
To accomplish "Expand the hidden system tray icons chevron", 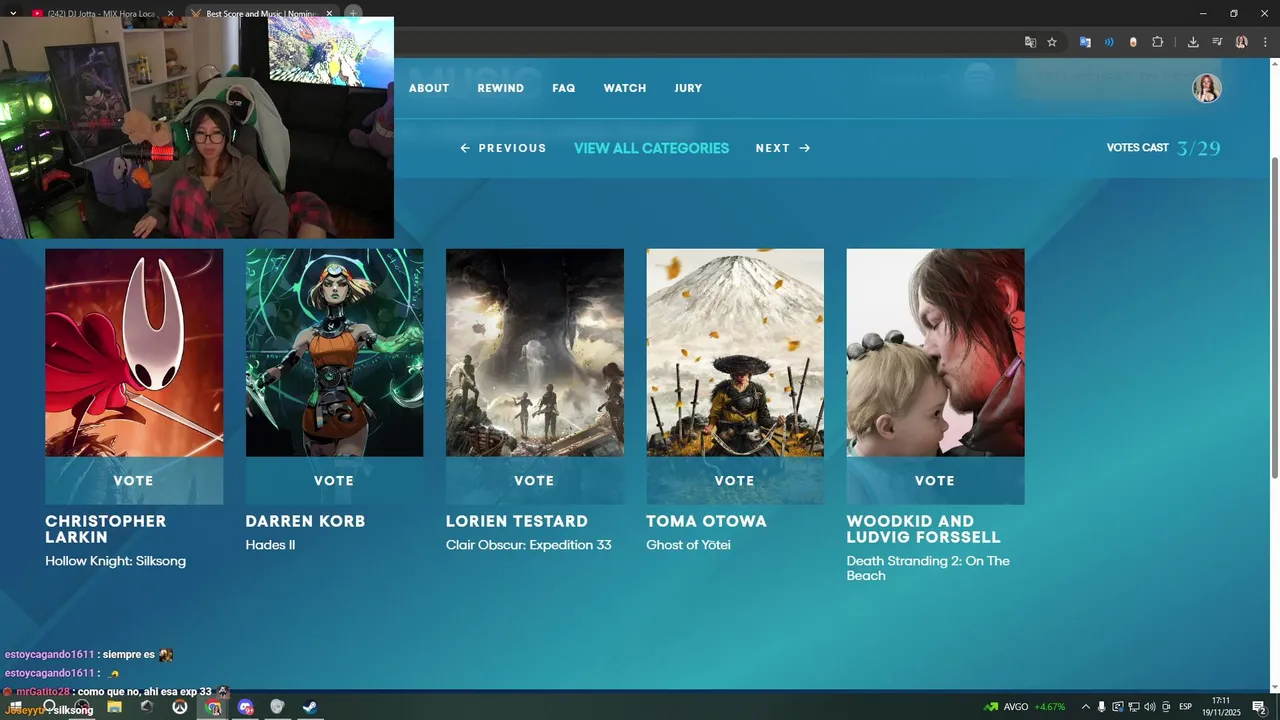I will pyautogui.click(x=1085, y=707).
